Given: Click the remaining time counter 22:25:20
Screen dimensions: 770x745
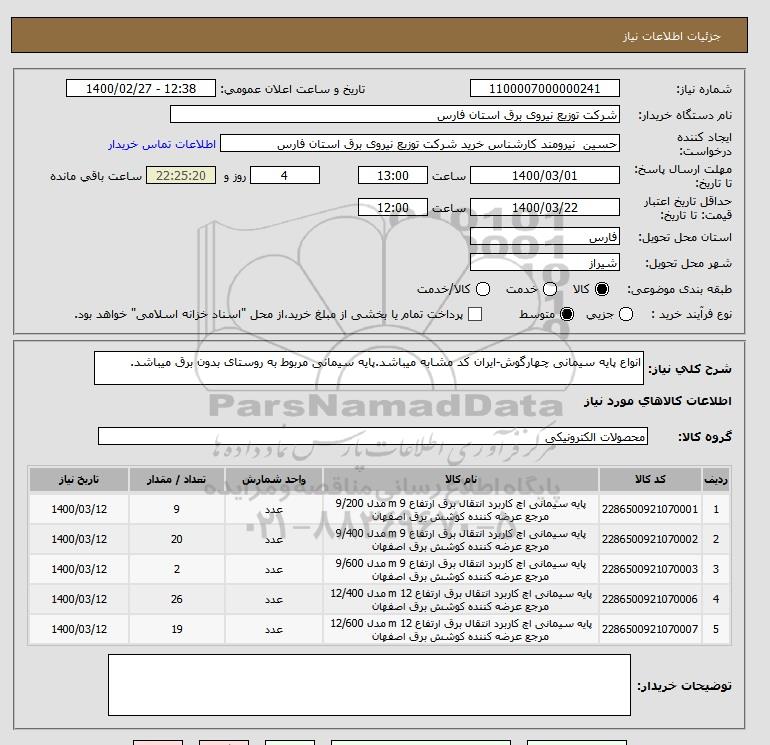Looking at the screenshot, I should (x=181, y=175).
